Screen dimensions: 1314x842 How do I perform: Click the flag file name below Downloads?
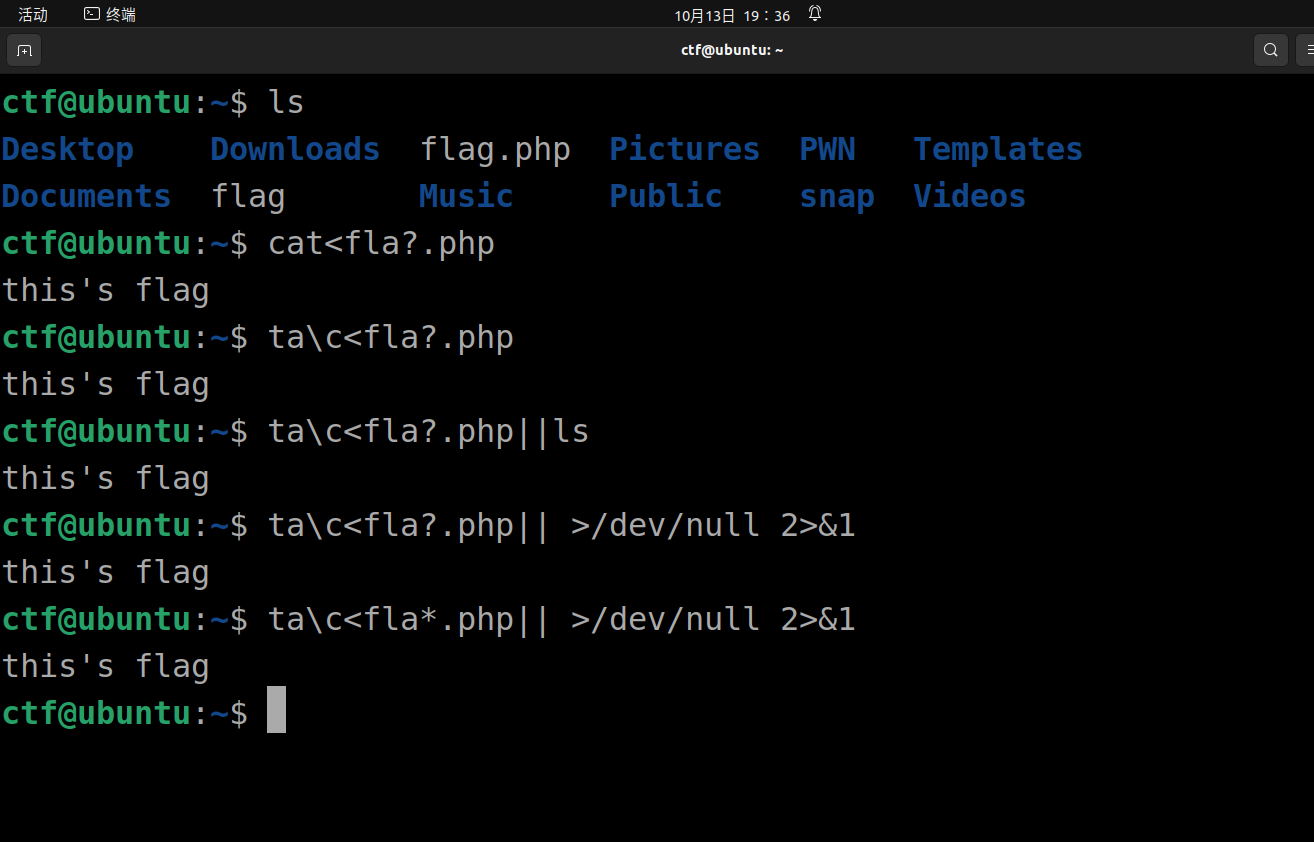(x=248, y=197)
